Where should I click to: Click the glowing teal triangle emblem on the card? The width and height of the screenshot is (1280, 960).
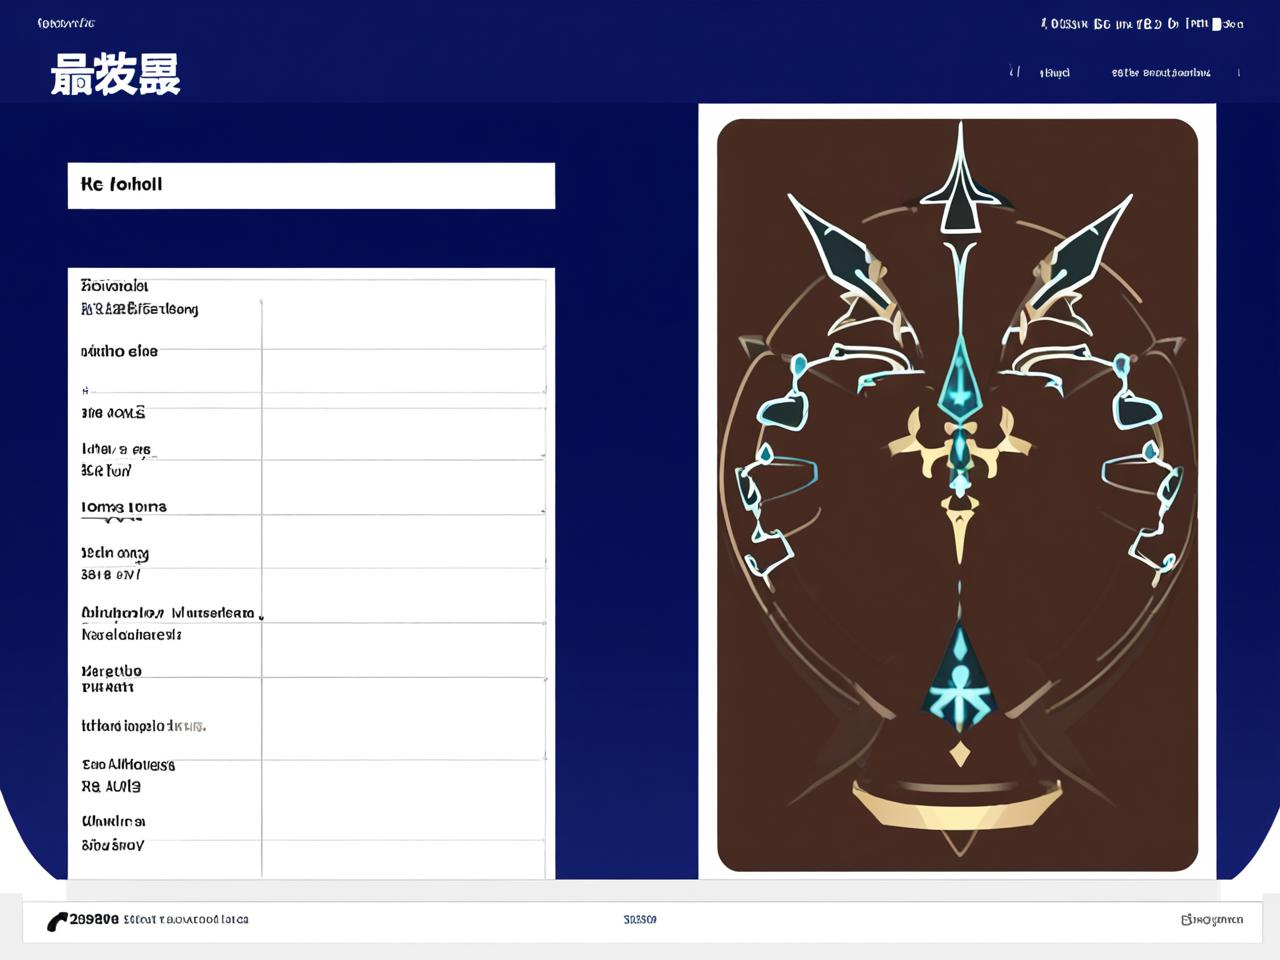point(959,680)
